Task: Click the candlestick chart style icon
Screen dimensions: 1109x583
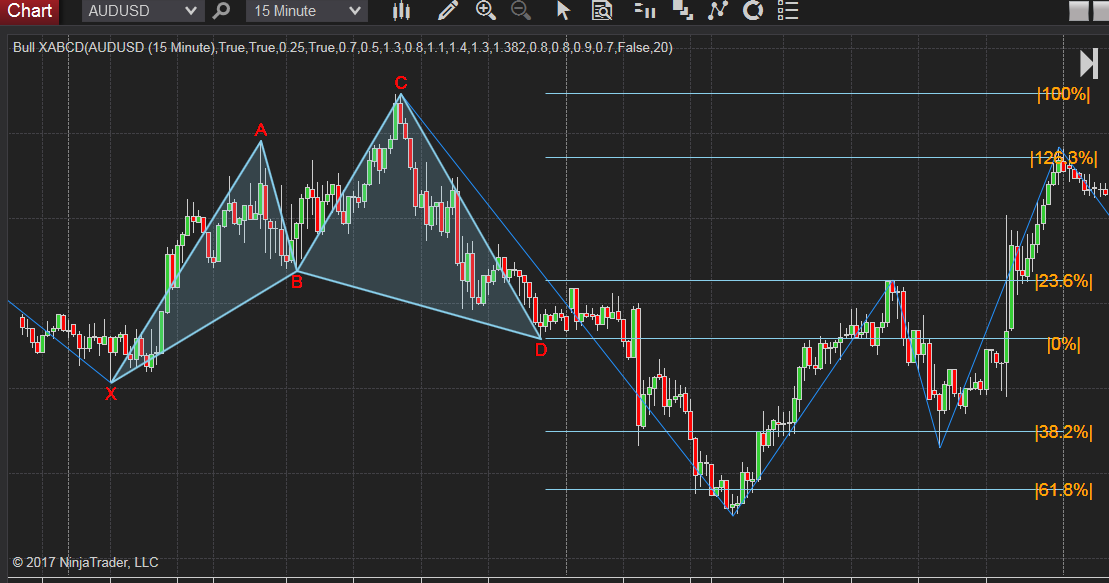Action: 400,11
